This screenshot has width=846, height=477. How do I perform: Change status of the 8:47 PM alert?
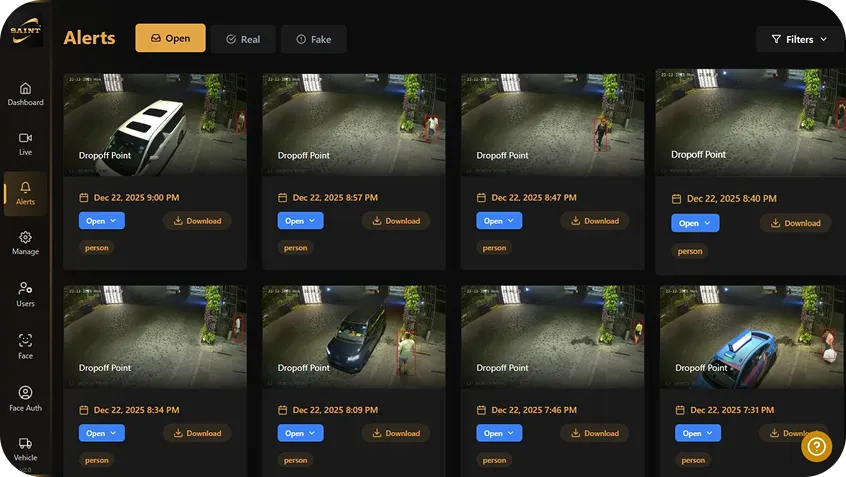pos(499,221)
